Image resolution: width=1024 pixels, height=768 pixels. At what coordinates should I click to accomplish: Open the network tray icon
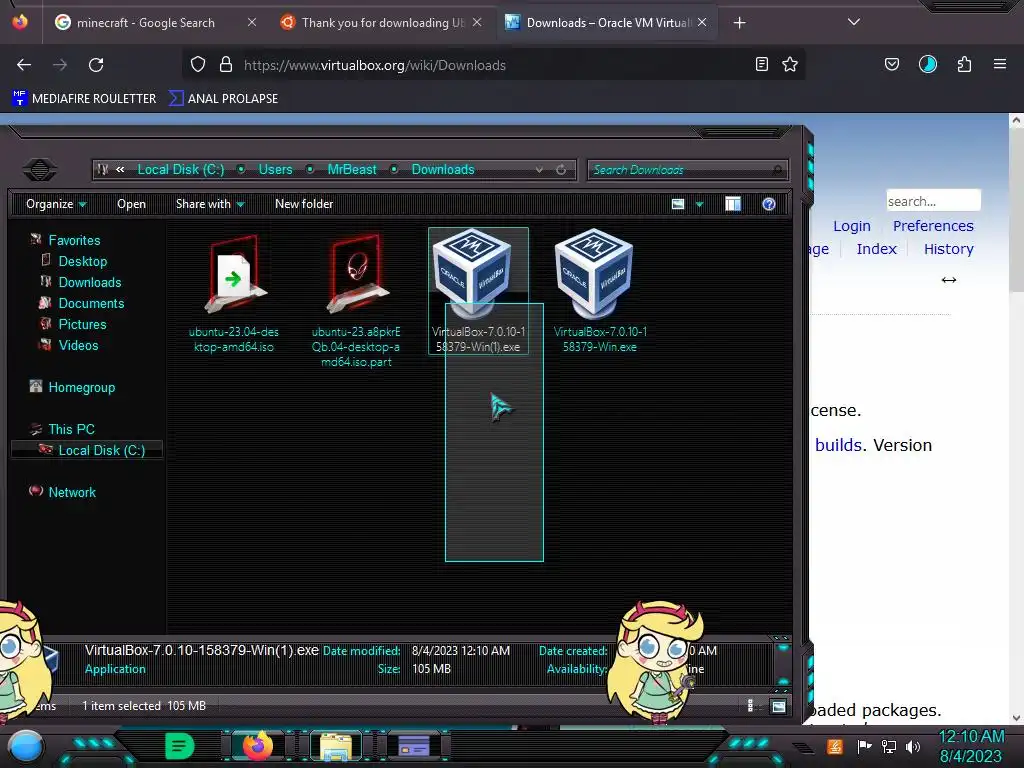pyautogui.click(x=888, y=746)
